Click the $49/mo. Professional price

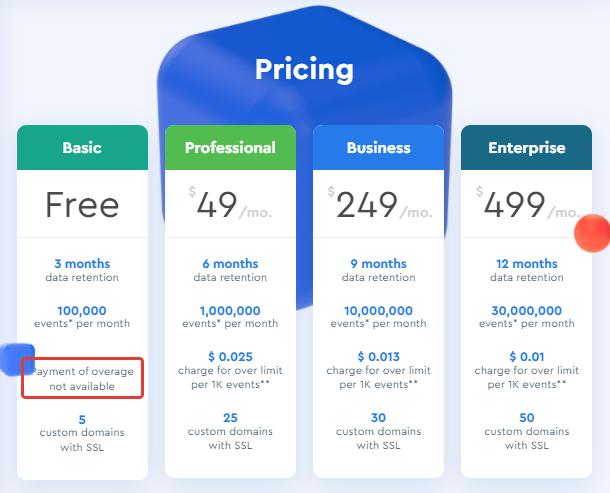(230, 205)
